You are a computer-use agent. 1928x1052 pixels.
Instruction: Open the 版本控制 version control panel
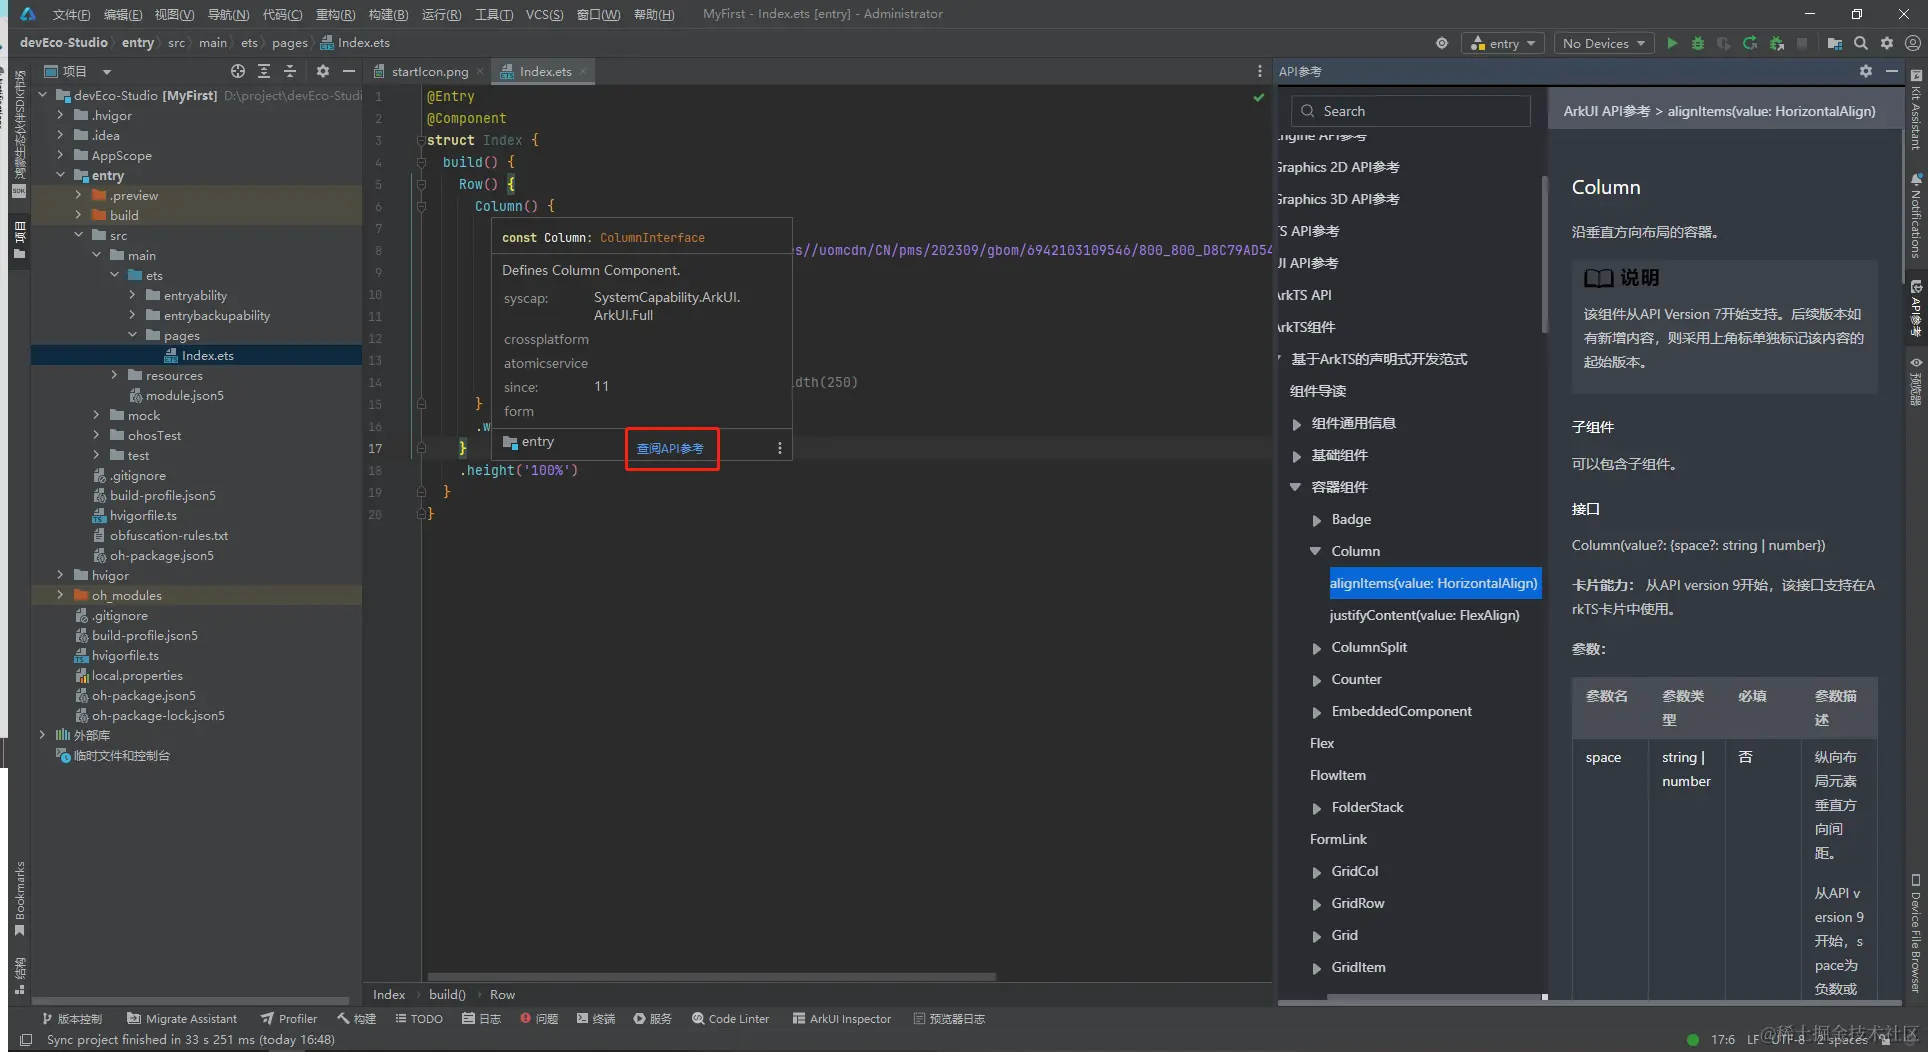point(72,1019)
